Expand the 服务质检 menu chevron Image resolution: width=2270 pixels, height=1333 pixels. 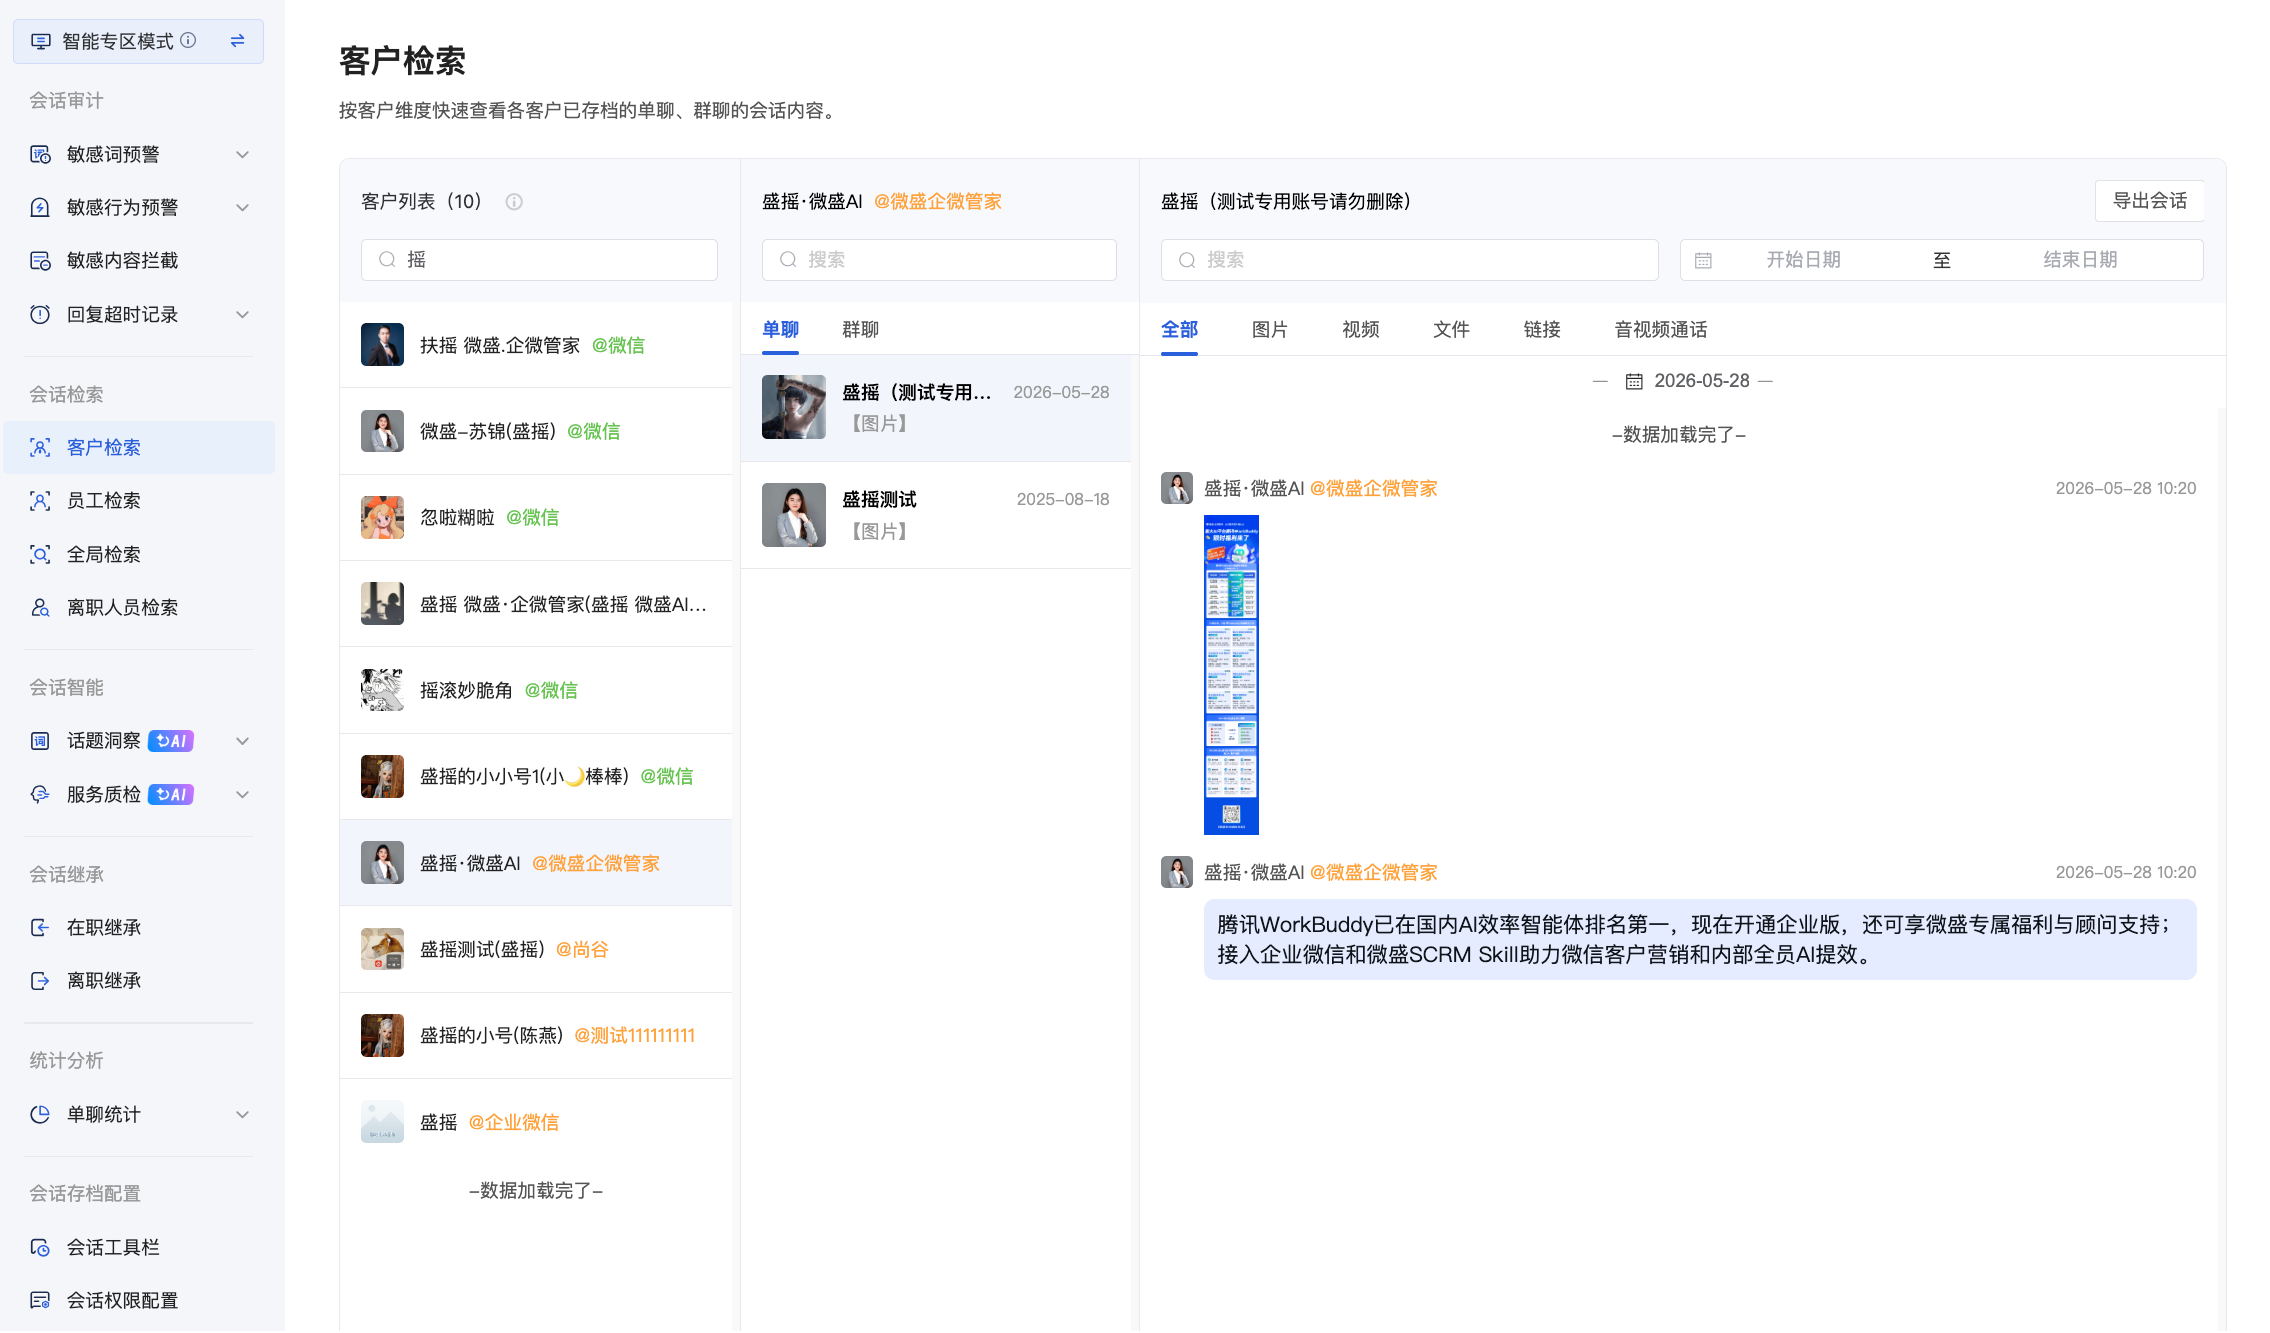(242, 795)
